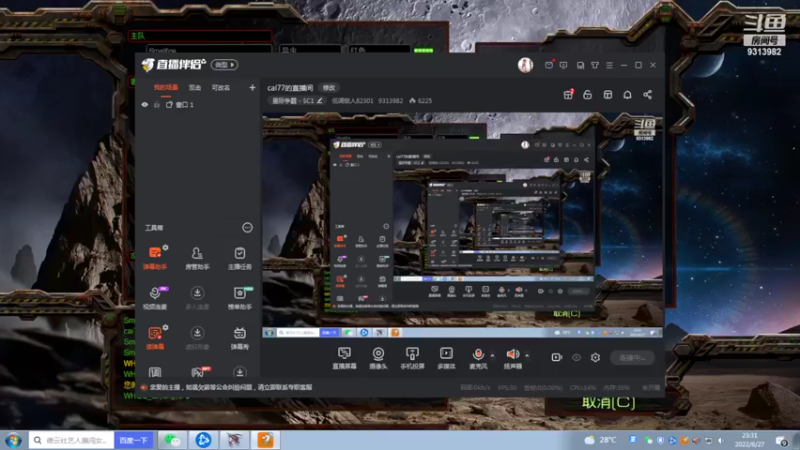
Task: Open the 虚拟形象 virtual avatar tool
Action: [197, 338]
